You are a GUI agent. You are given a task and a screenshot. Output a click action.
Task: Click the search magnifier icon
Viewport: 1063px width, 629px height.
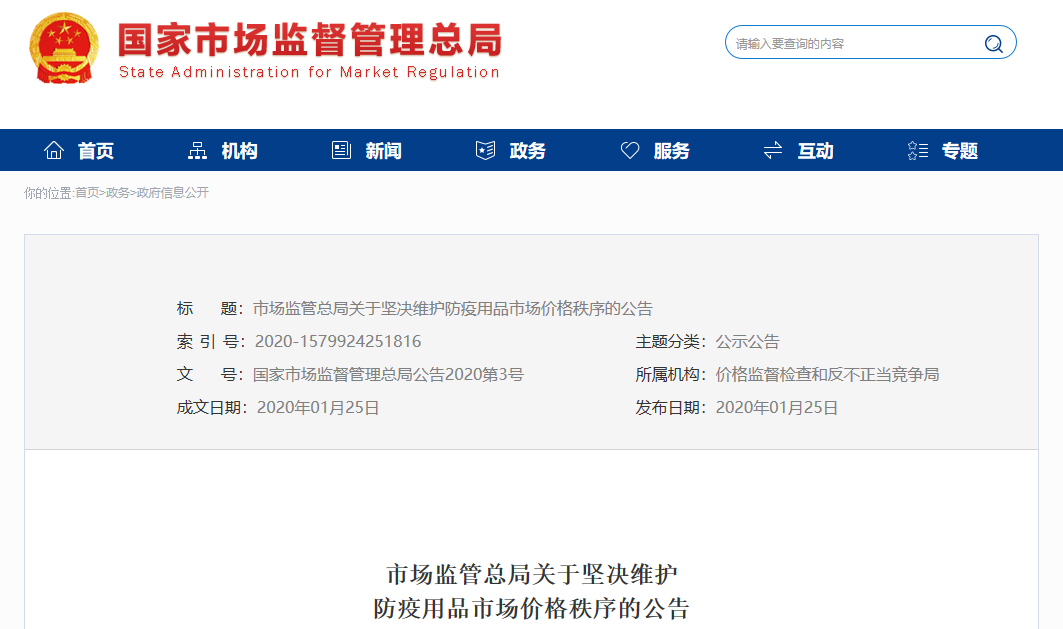tap(993, 43)
